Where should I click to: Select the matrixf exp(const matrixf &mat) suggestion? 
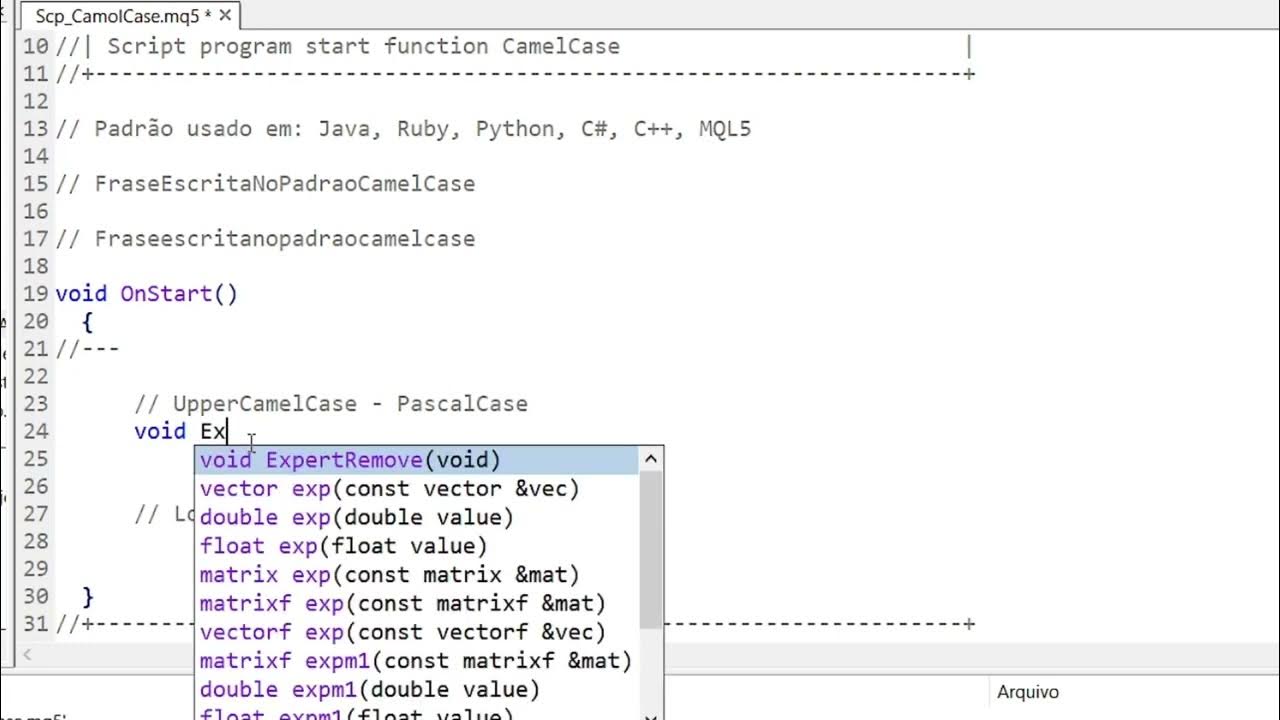(x=402, y=603)
